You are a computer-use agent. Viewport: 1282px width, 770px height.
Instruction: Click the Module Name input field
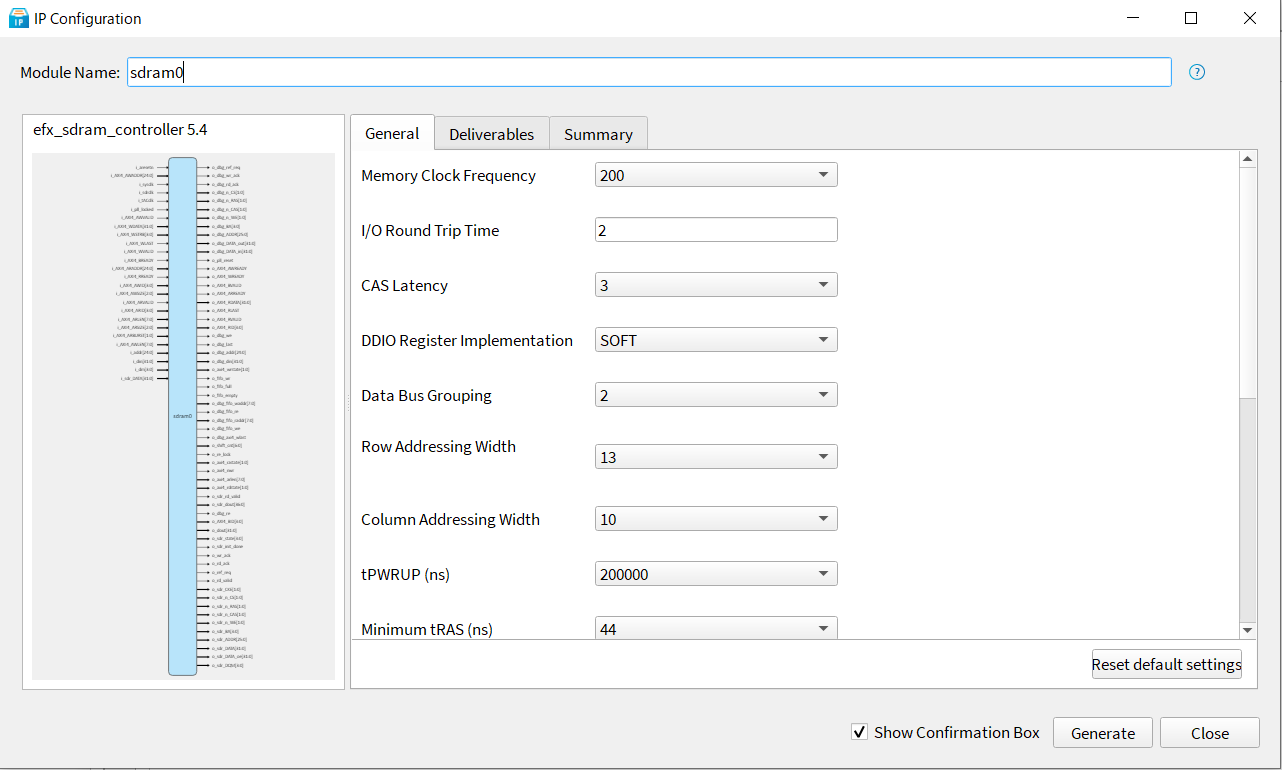pyautogui.click(x=649, y=72)
